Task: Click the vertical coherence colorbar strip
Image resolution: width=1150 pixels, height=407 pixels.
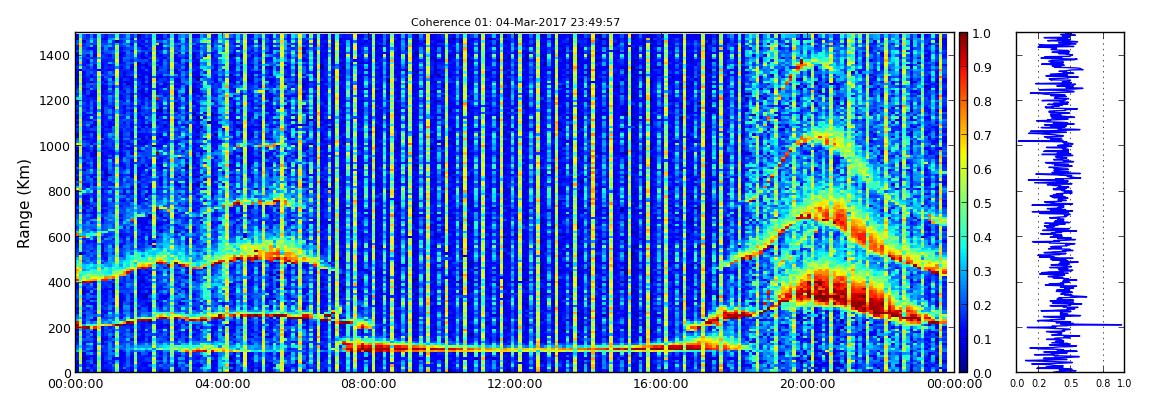Action: click(x=963, y=202)
